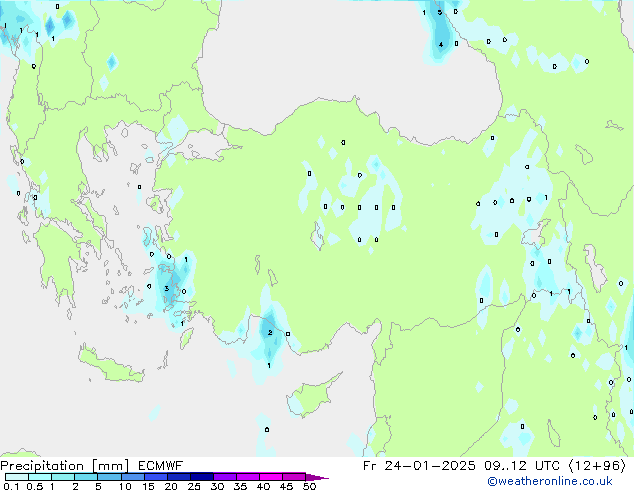Pick the 1–2 mm legend swatch
The height and width of the screenshot is (490, 634).
pyautogui.click(x=63, y=477)
